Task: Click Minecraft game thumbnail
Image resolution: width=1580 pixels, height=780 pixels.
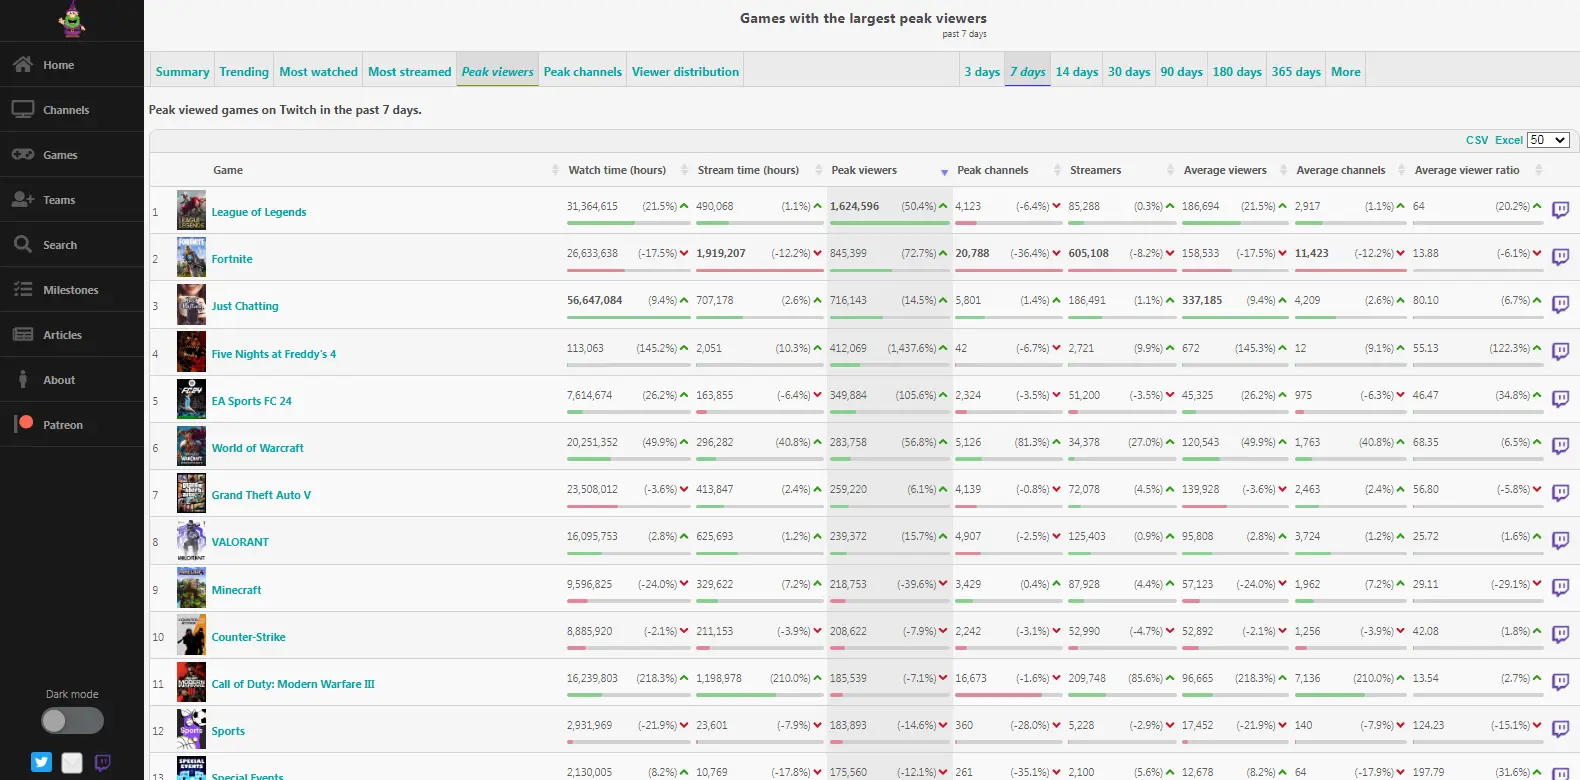Action: point(191,588)
